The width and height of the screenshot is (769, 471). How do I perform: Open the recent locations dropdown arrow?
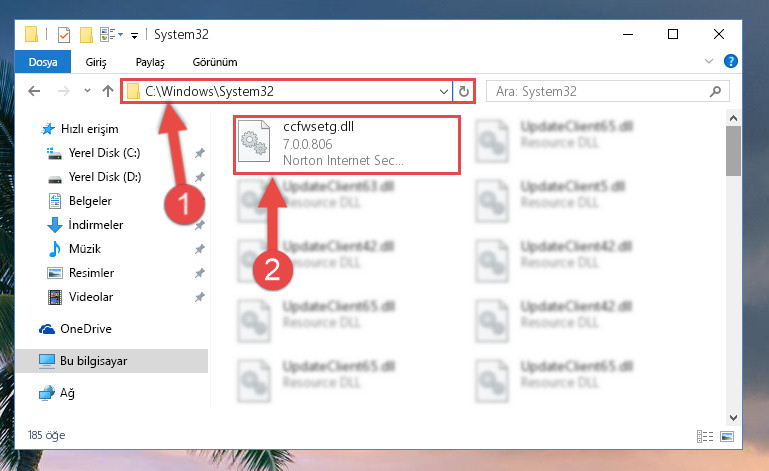[x=87, y=91]
